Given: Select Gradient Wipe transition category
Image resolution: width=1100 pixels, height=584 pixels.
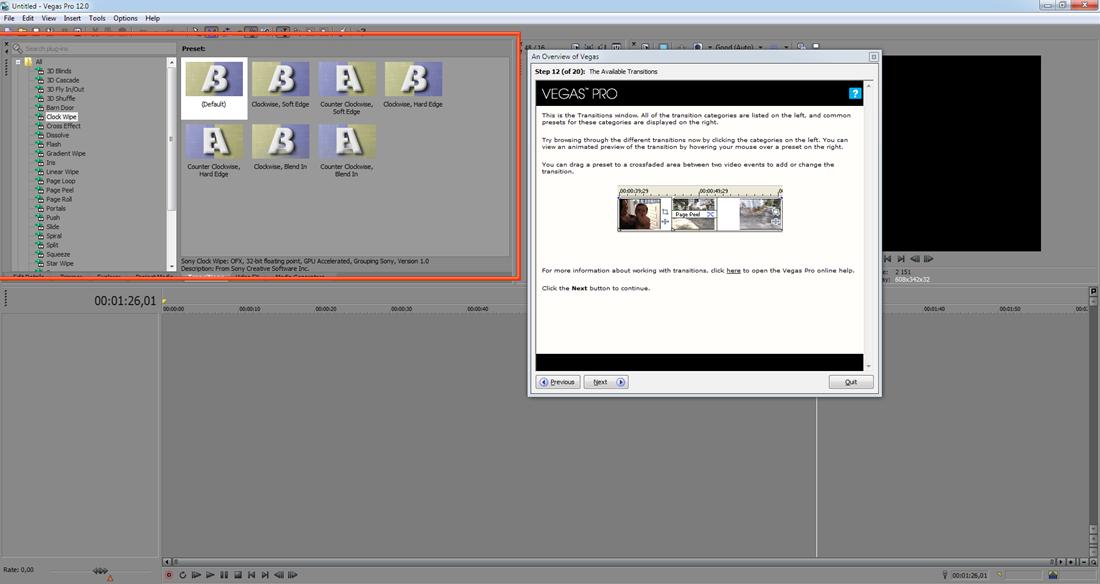Looking at the screenshot, I should [x=66, y=154].
